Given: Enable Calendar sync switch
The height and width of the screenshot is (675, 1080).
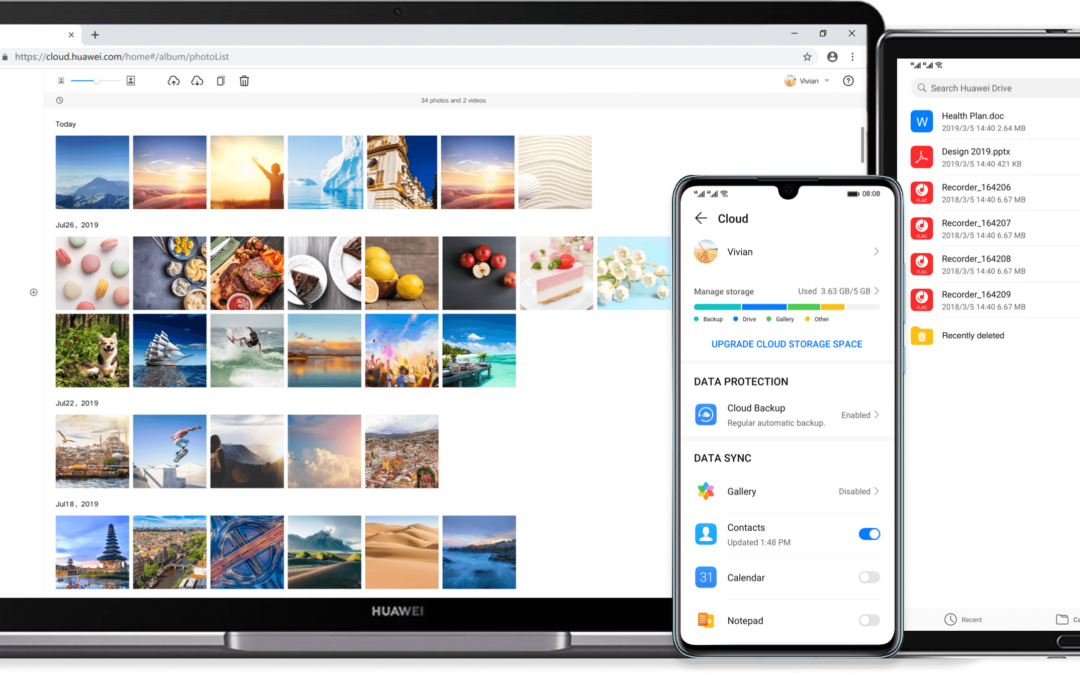Looking at the screenshot, I should point(869,577).
